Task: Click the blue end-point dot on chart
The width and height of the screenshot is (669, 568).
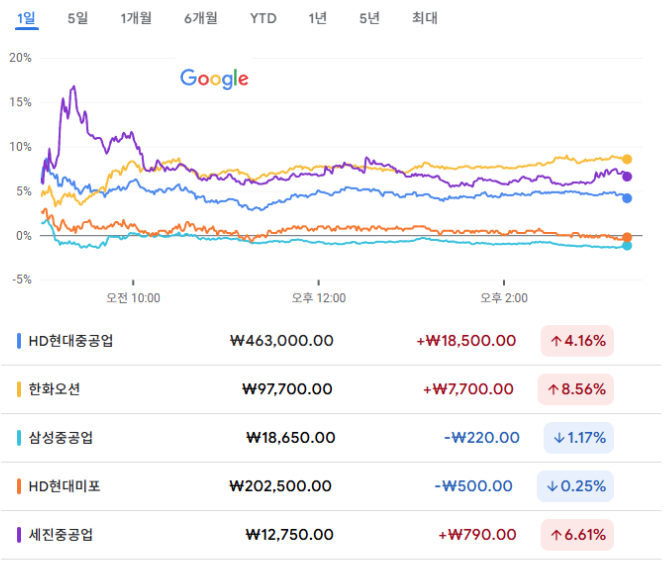Action: click(x=627, y=198)
